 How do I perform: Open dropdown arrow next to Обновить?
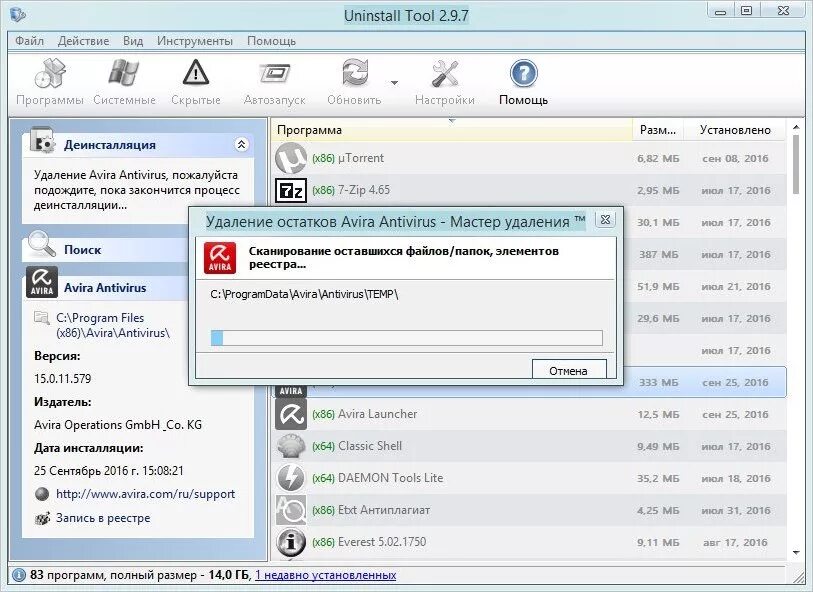(x=395, y=82)
